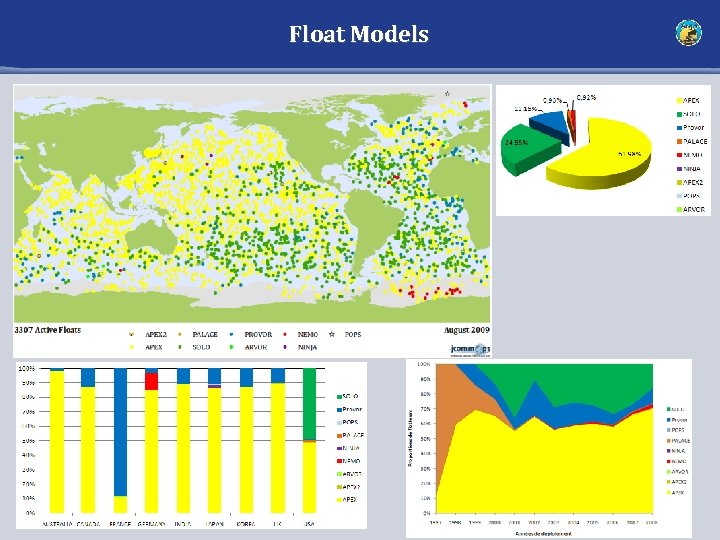Screen dimensions: 720x540
Task: Click the red NEMO segment of the GERMANY bar
Action: coord(152,381)
